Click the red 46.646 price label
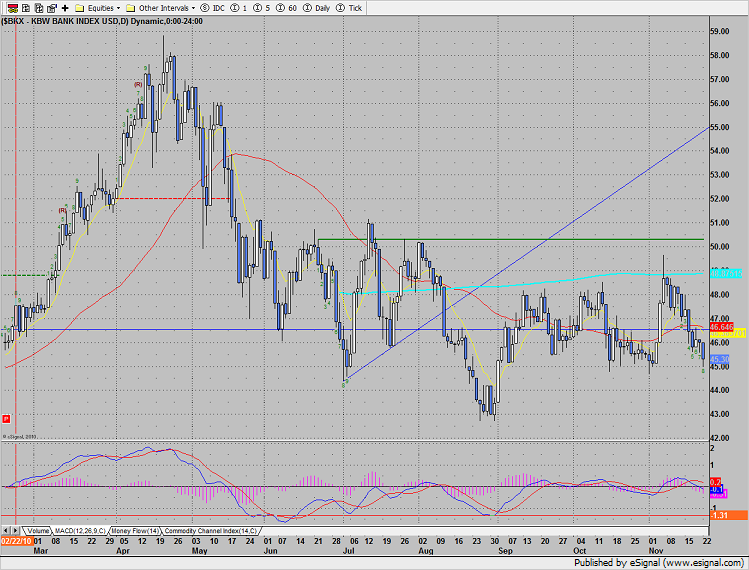749x570 pixels. click(x=721, y=327)
